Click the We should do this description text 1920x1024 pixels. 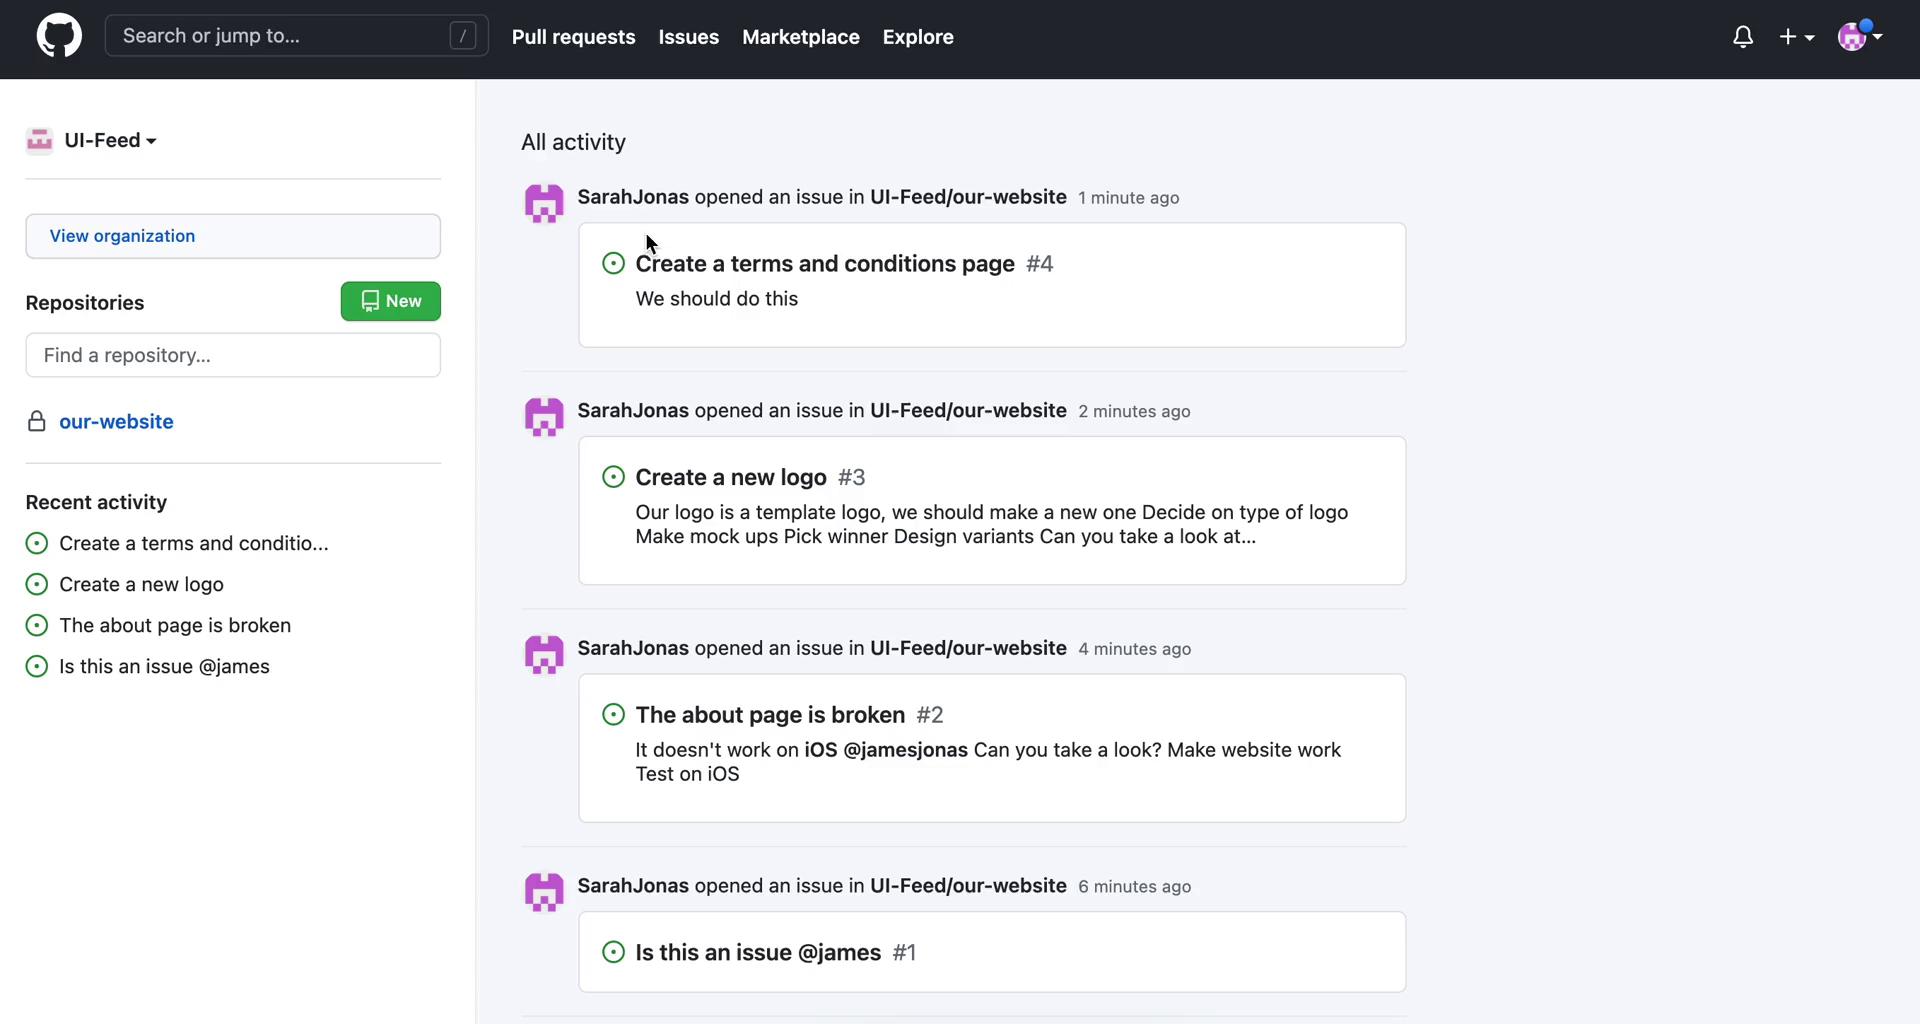[x=717, y=299]
